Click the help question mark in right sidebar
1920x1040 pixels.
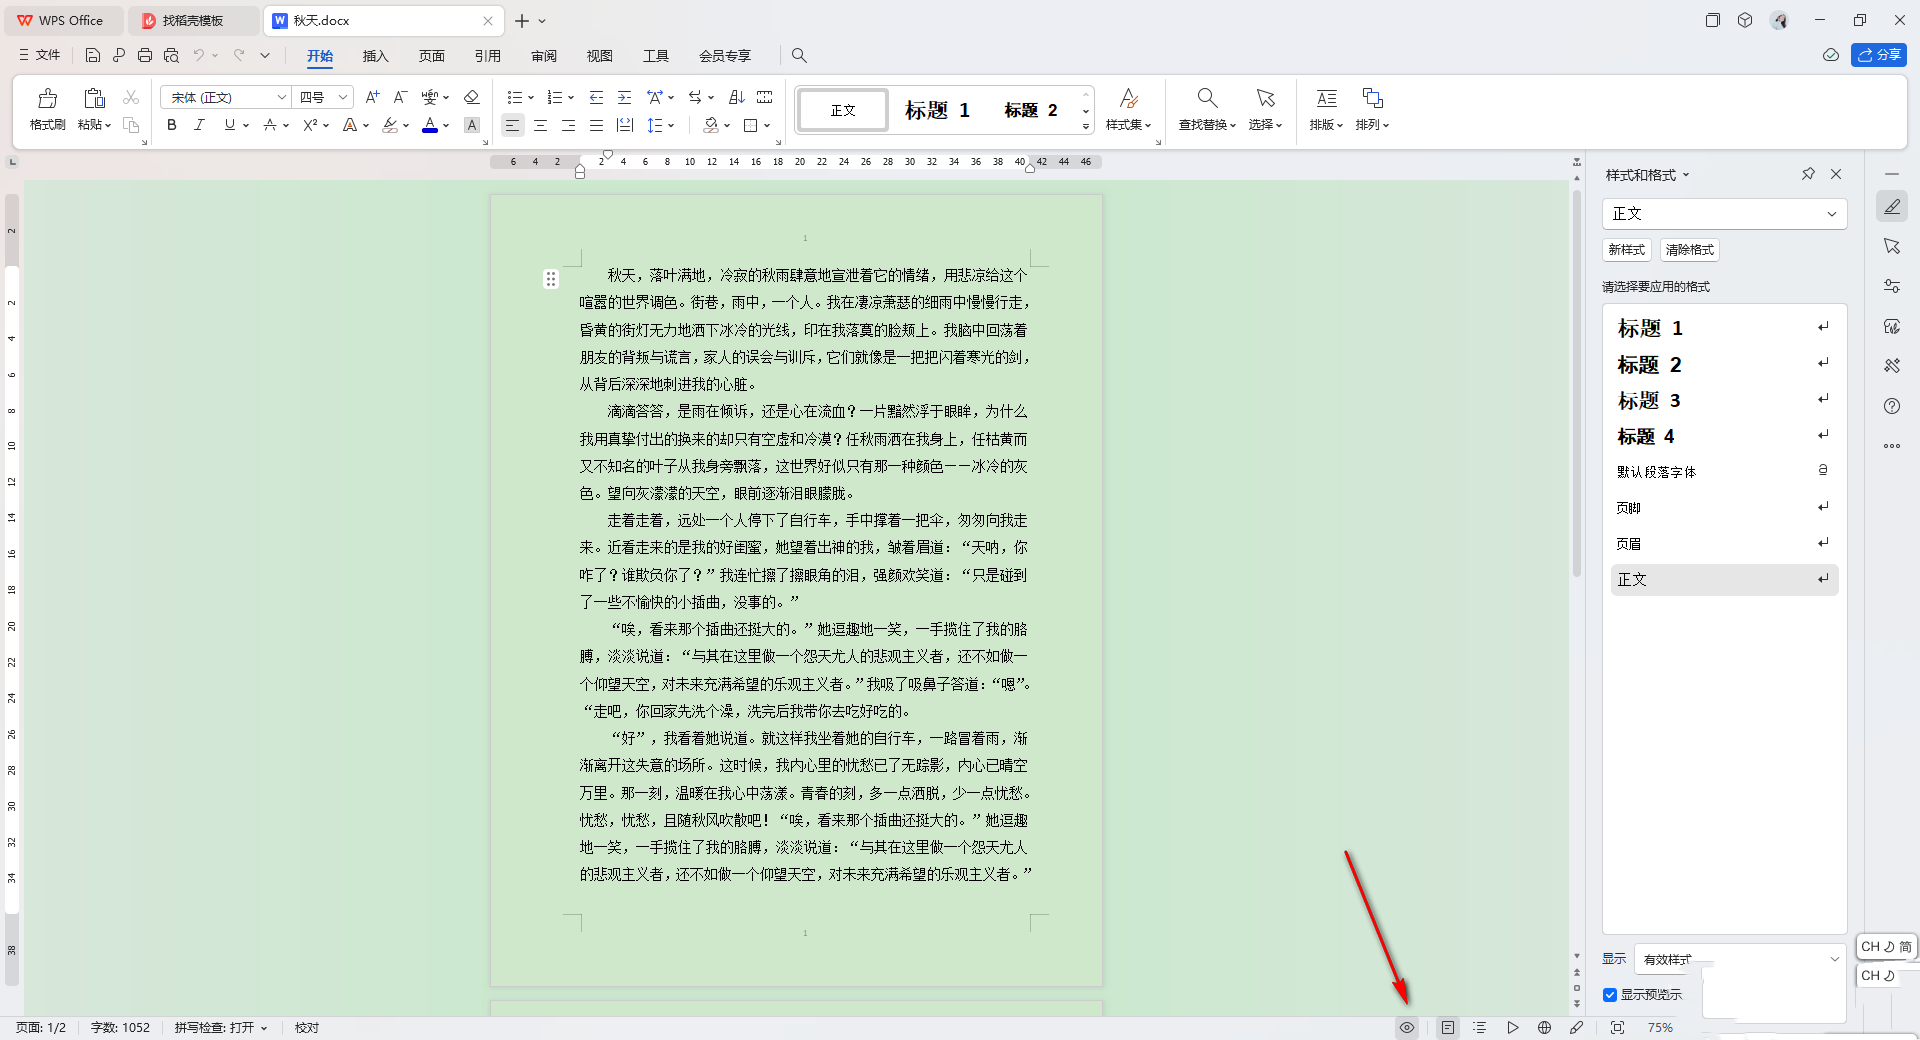(1892, 406)
